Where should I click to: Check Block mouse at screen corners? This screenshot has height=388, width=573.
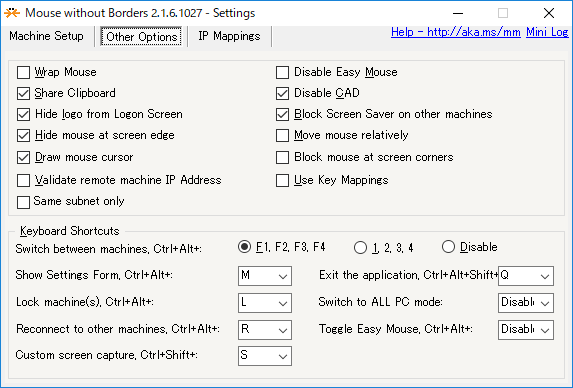point(282,157)
